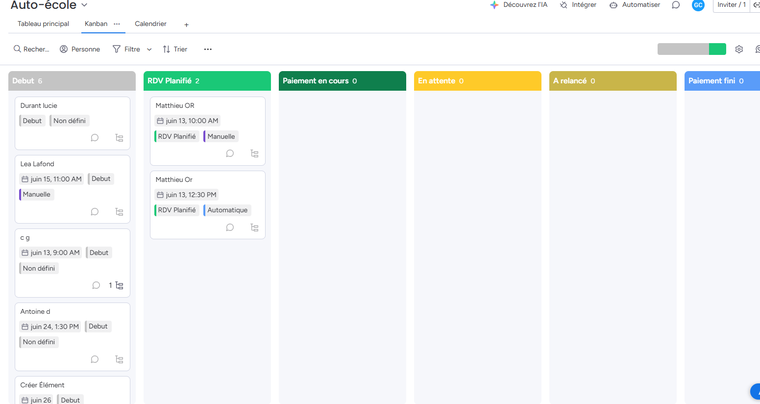Click the GC user avatar
Image resolution: width=760 pixels, height=404 pixels.
coord(698,5)
